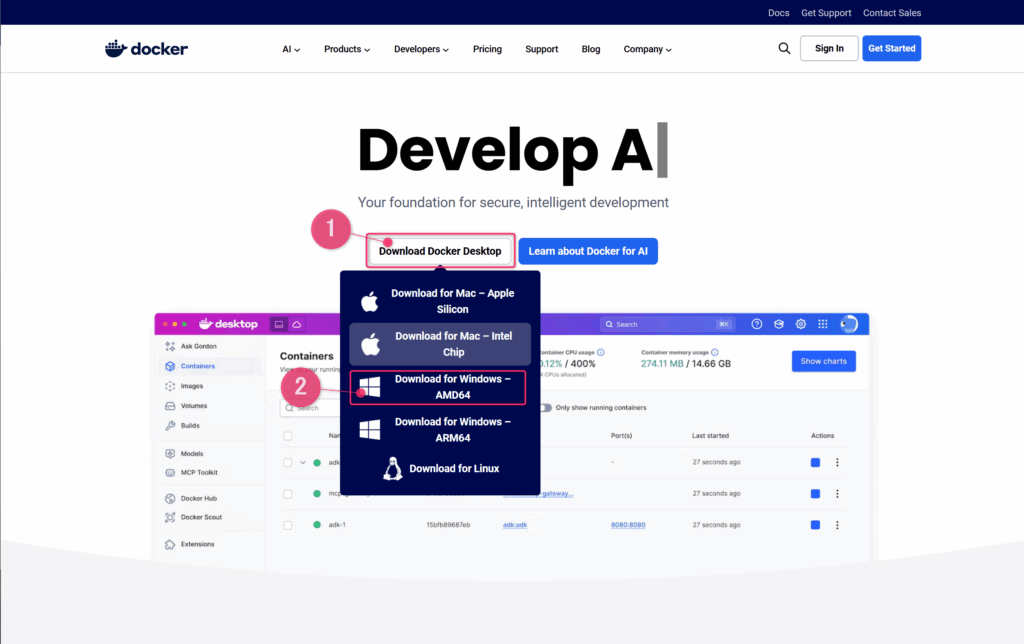This screenshot has height=644, width=1024.
Task: Expand the Products dropdown menu
Action: pyautogui.click(x=347, y=49)
